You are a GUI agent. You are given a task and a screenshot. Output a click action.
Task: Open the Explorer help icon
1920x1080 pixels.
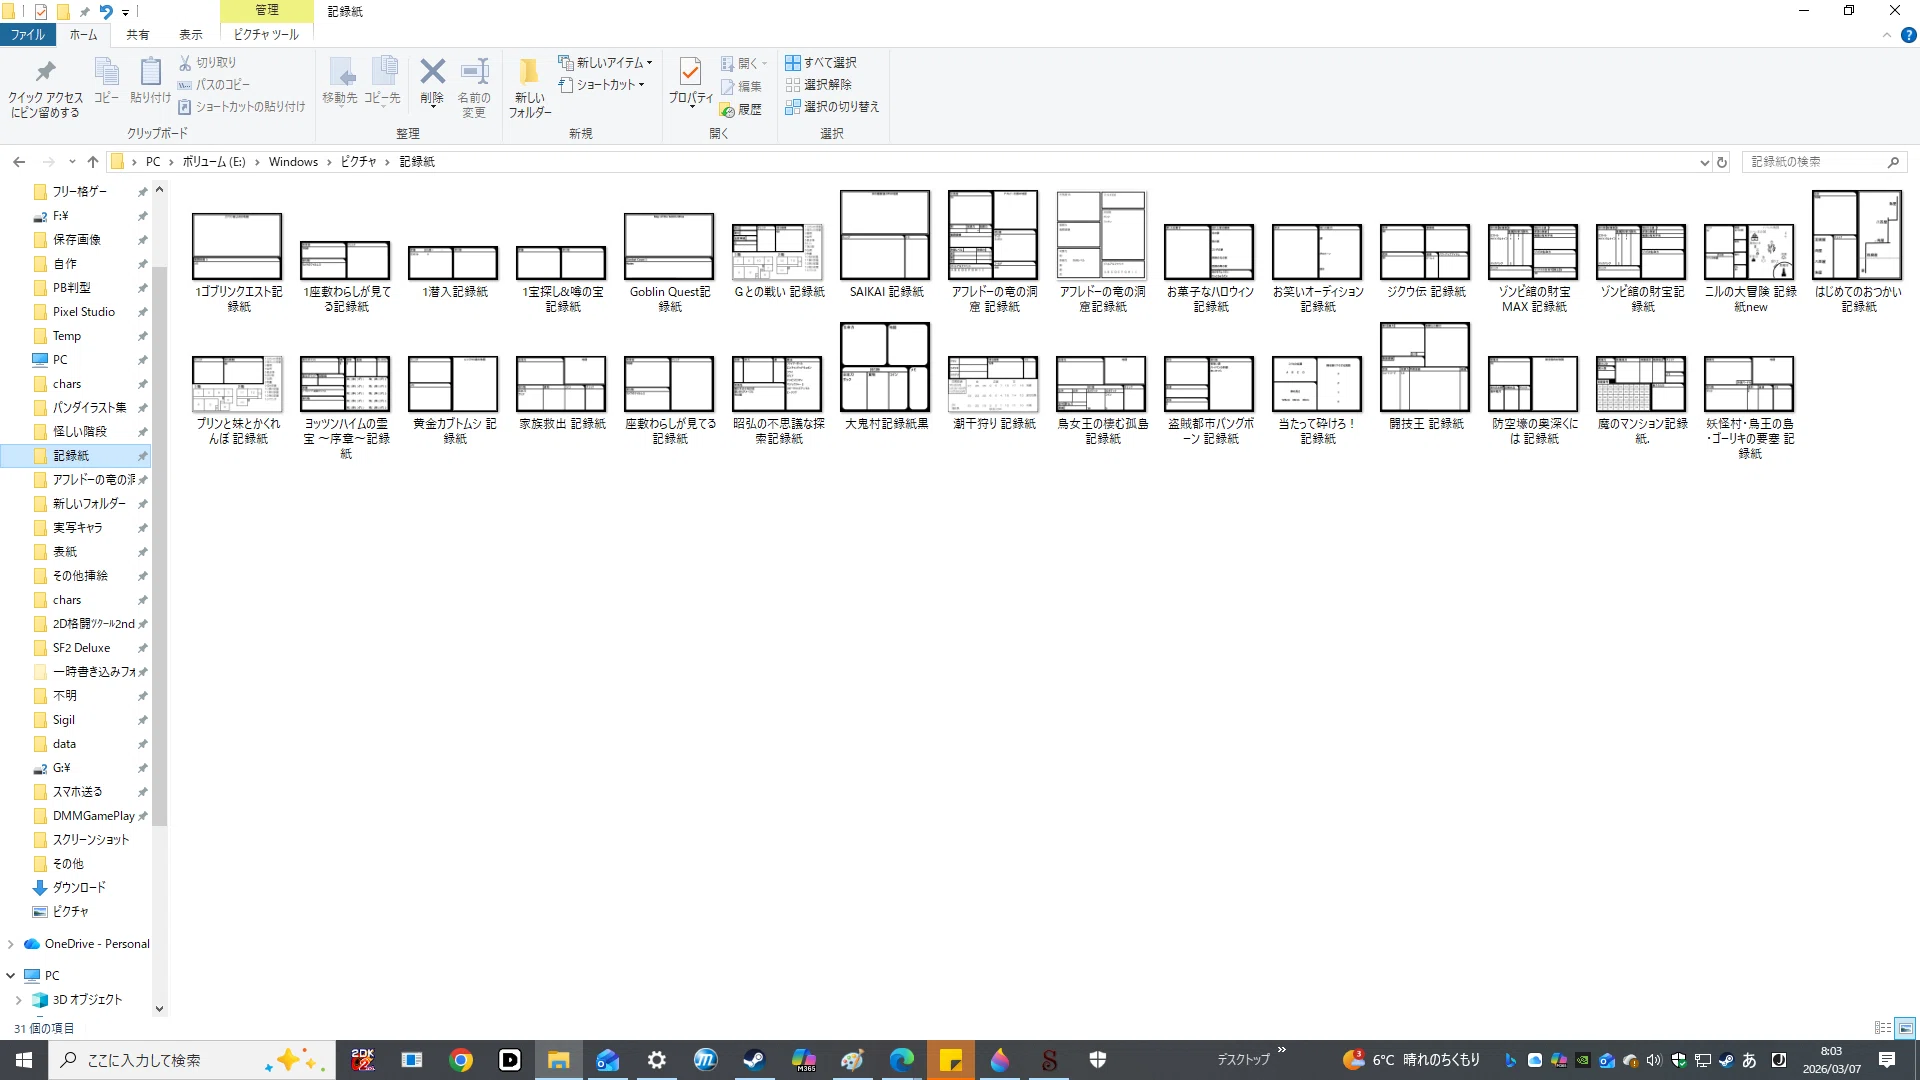[1908, 35]
